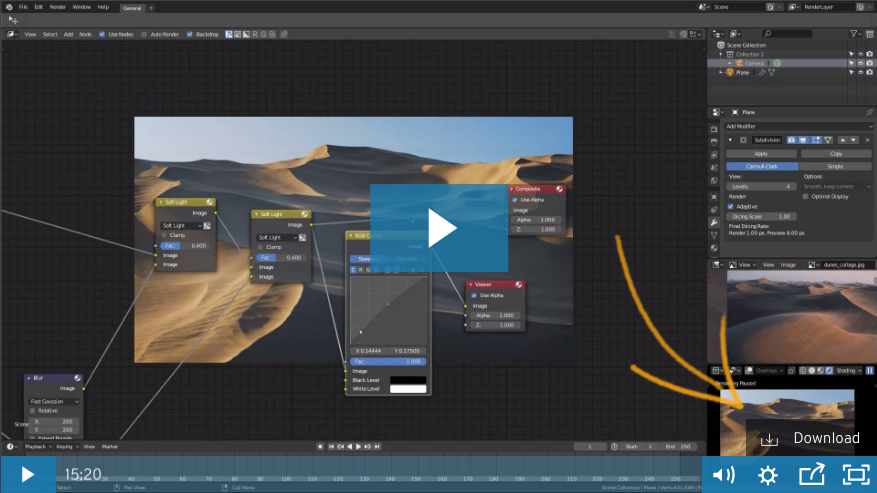This screenshot has width=877, height=493.
Task: Remove Subdivision modifier with X icon
Action: click(867, 140)
